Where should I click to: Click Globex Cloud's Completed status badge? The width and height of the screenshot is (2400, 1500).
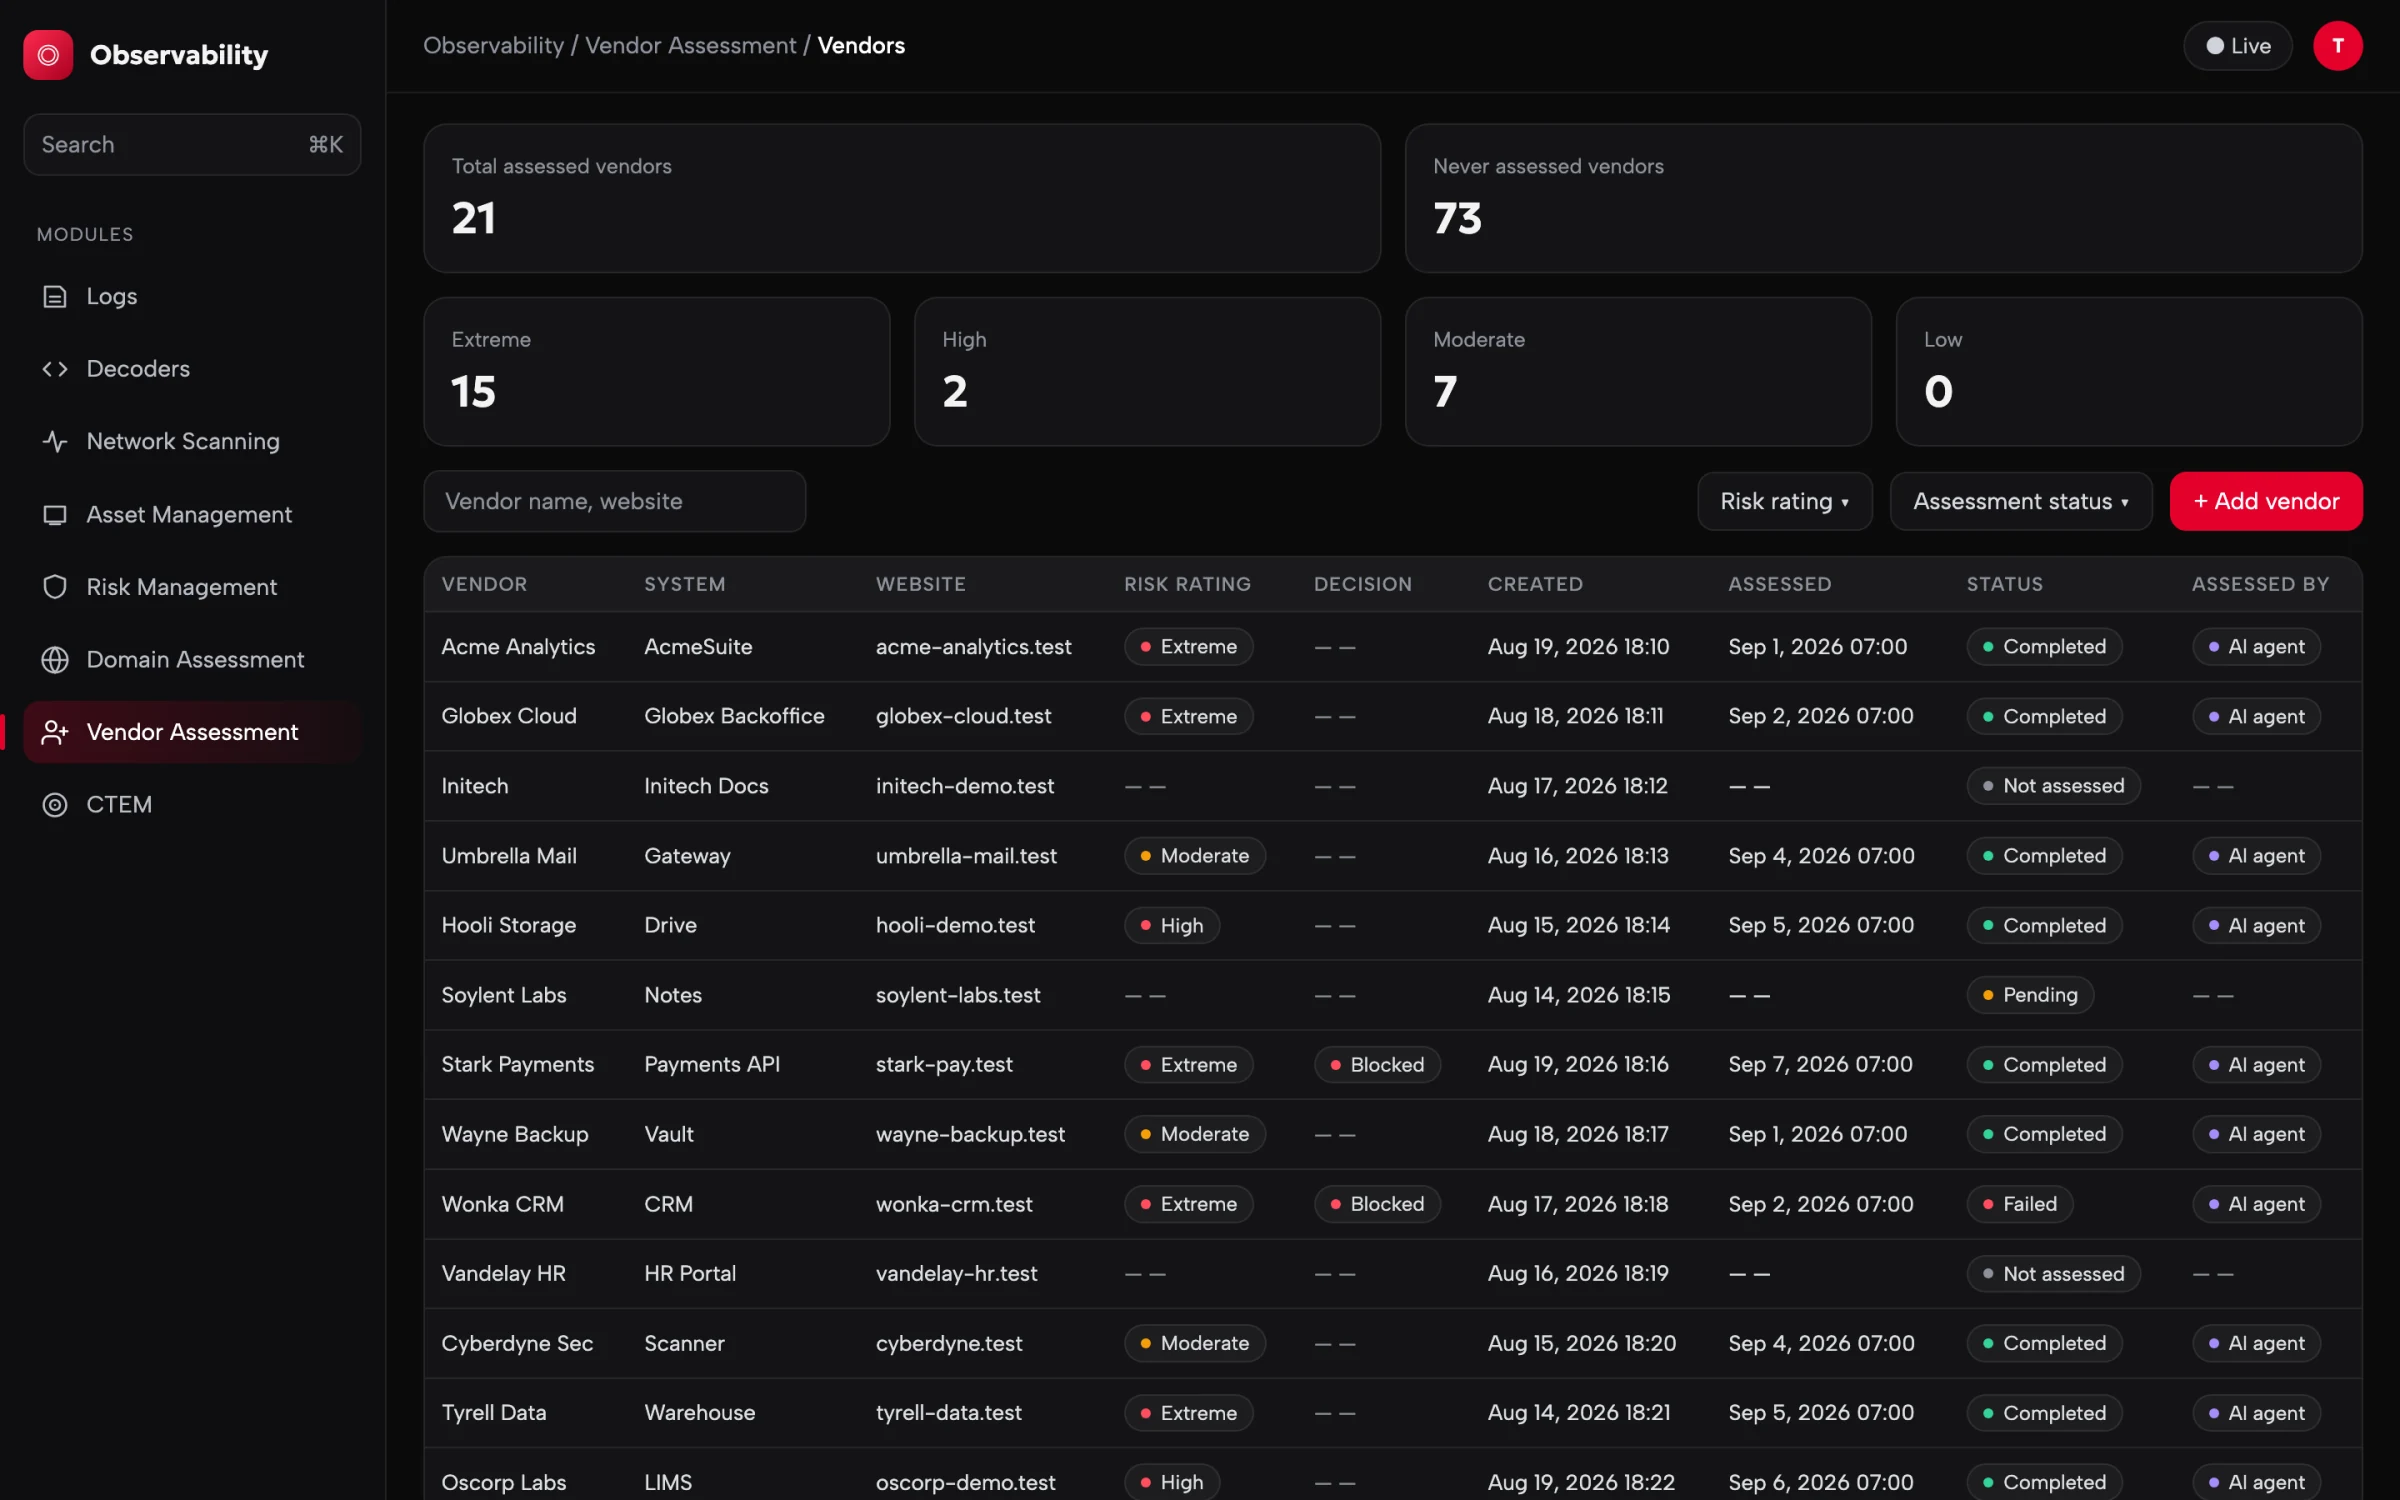click(x=2044, y=716)
